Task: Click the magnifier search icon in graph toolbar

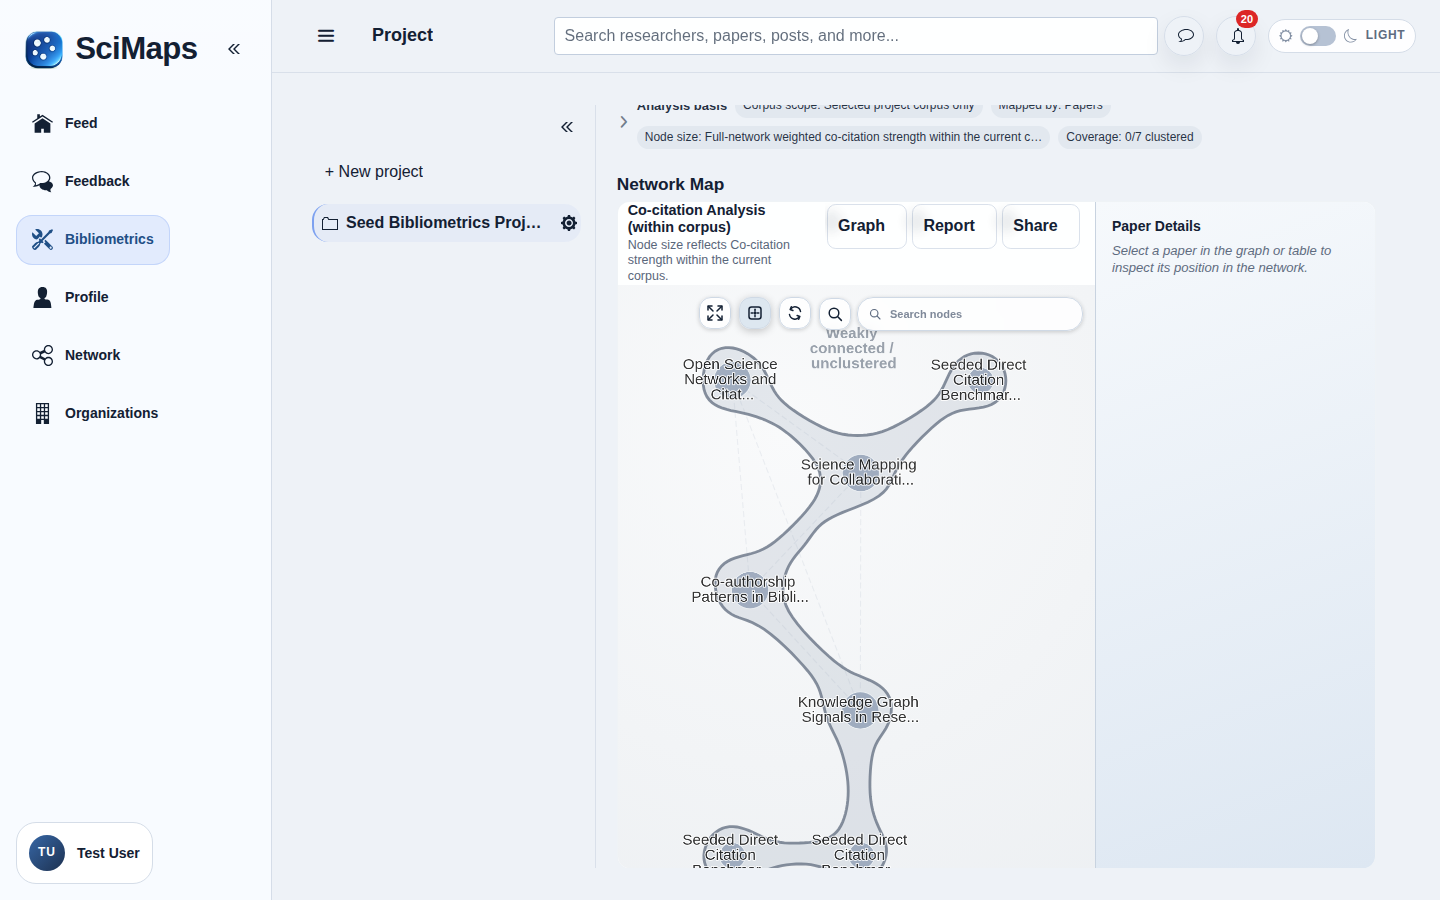Action: point(835,314)
